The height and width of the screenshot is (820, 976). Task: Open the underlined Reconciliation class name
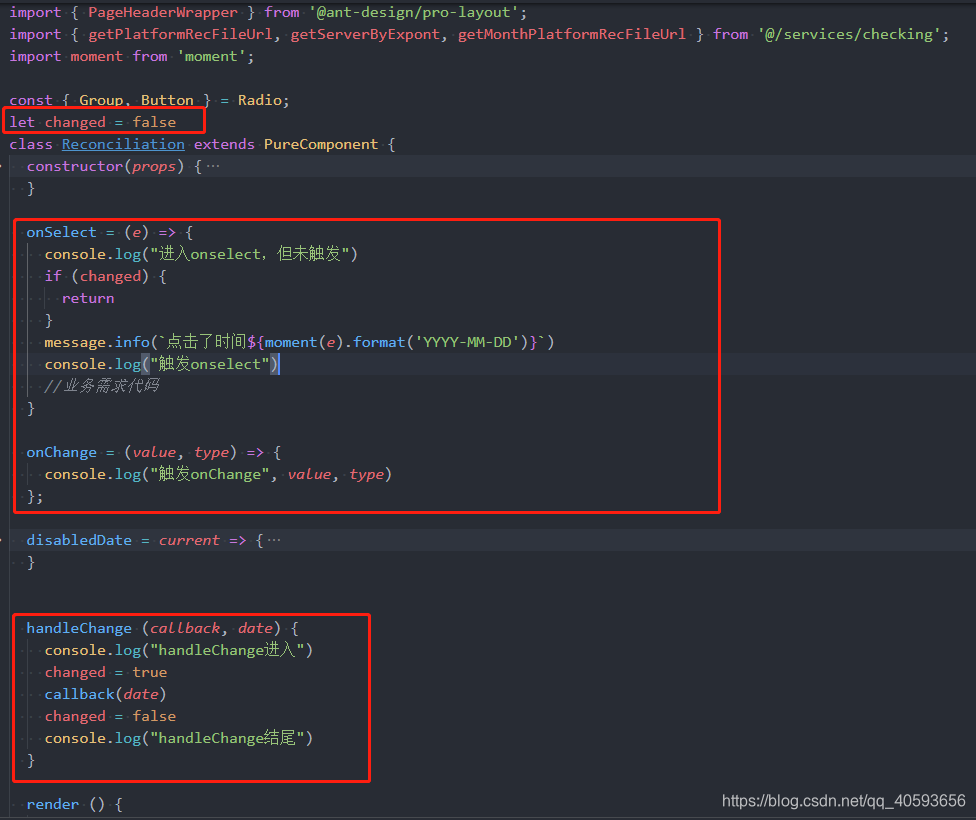click(123, 144)
